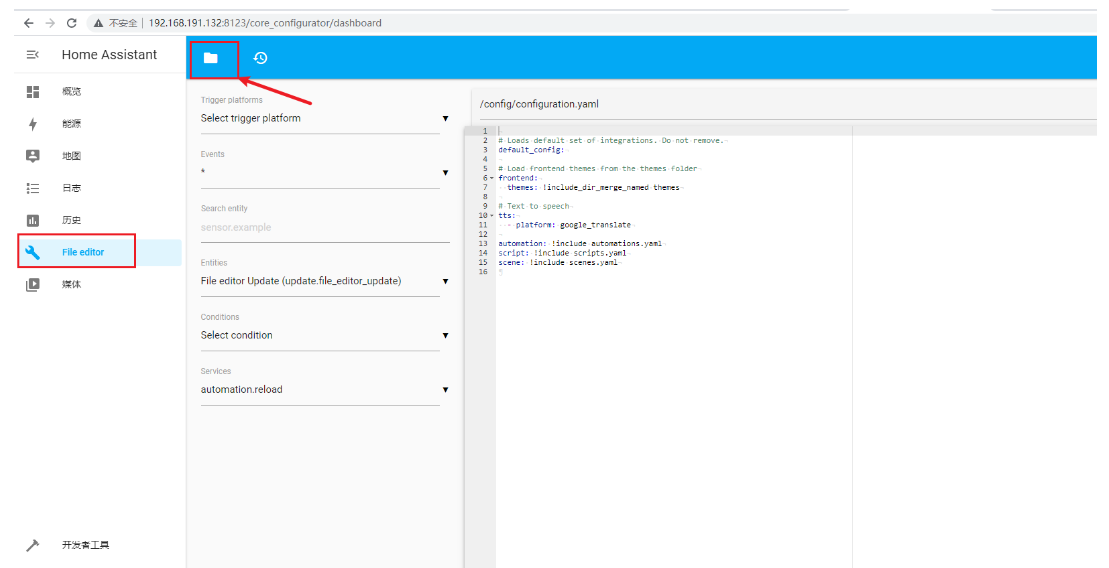Viewport: 1109px width, 568px height.
Task: Collapse the frontend block fold arrow on line 6
Action: click(492, 178)
